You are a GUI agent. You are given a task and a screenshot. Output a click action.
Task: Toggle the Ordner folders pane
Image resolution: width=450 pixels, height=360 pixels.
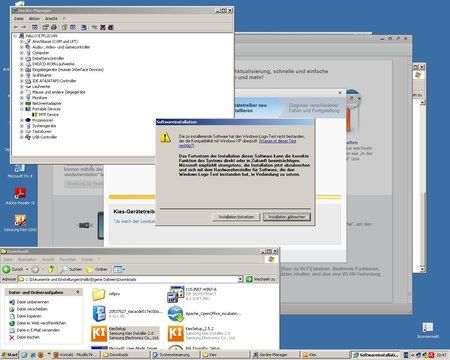97,269
